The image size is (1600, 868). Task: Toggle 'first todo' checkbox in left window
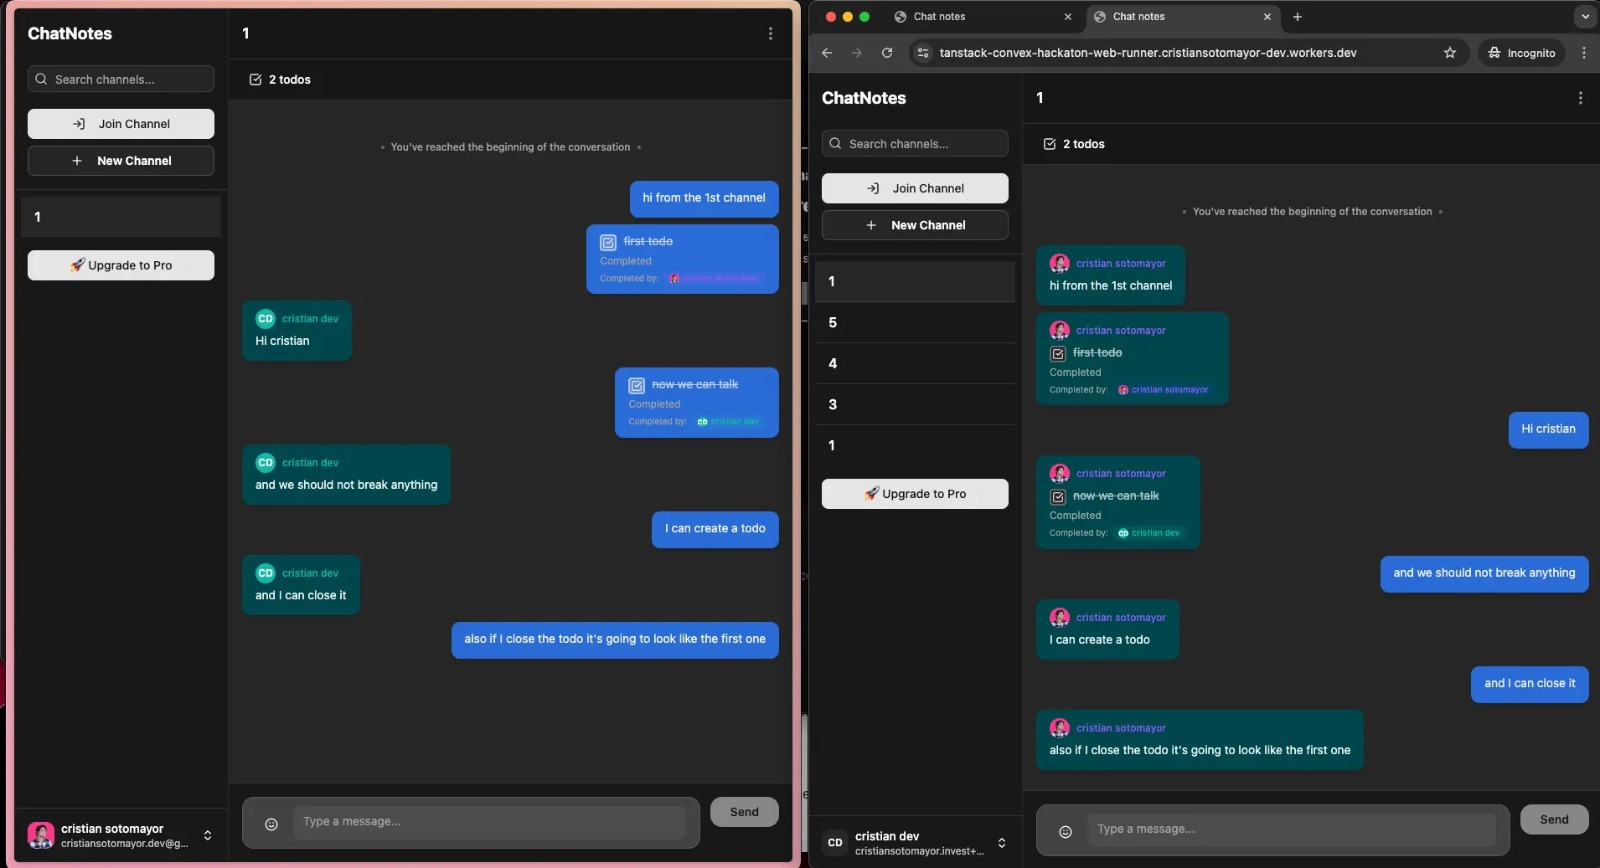click(608, 242)
